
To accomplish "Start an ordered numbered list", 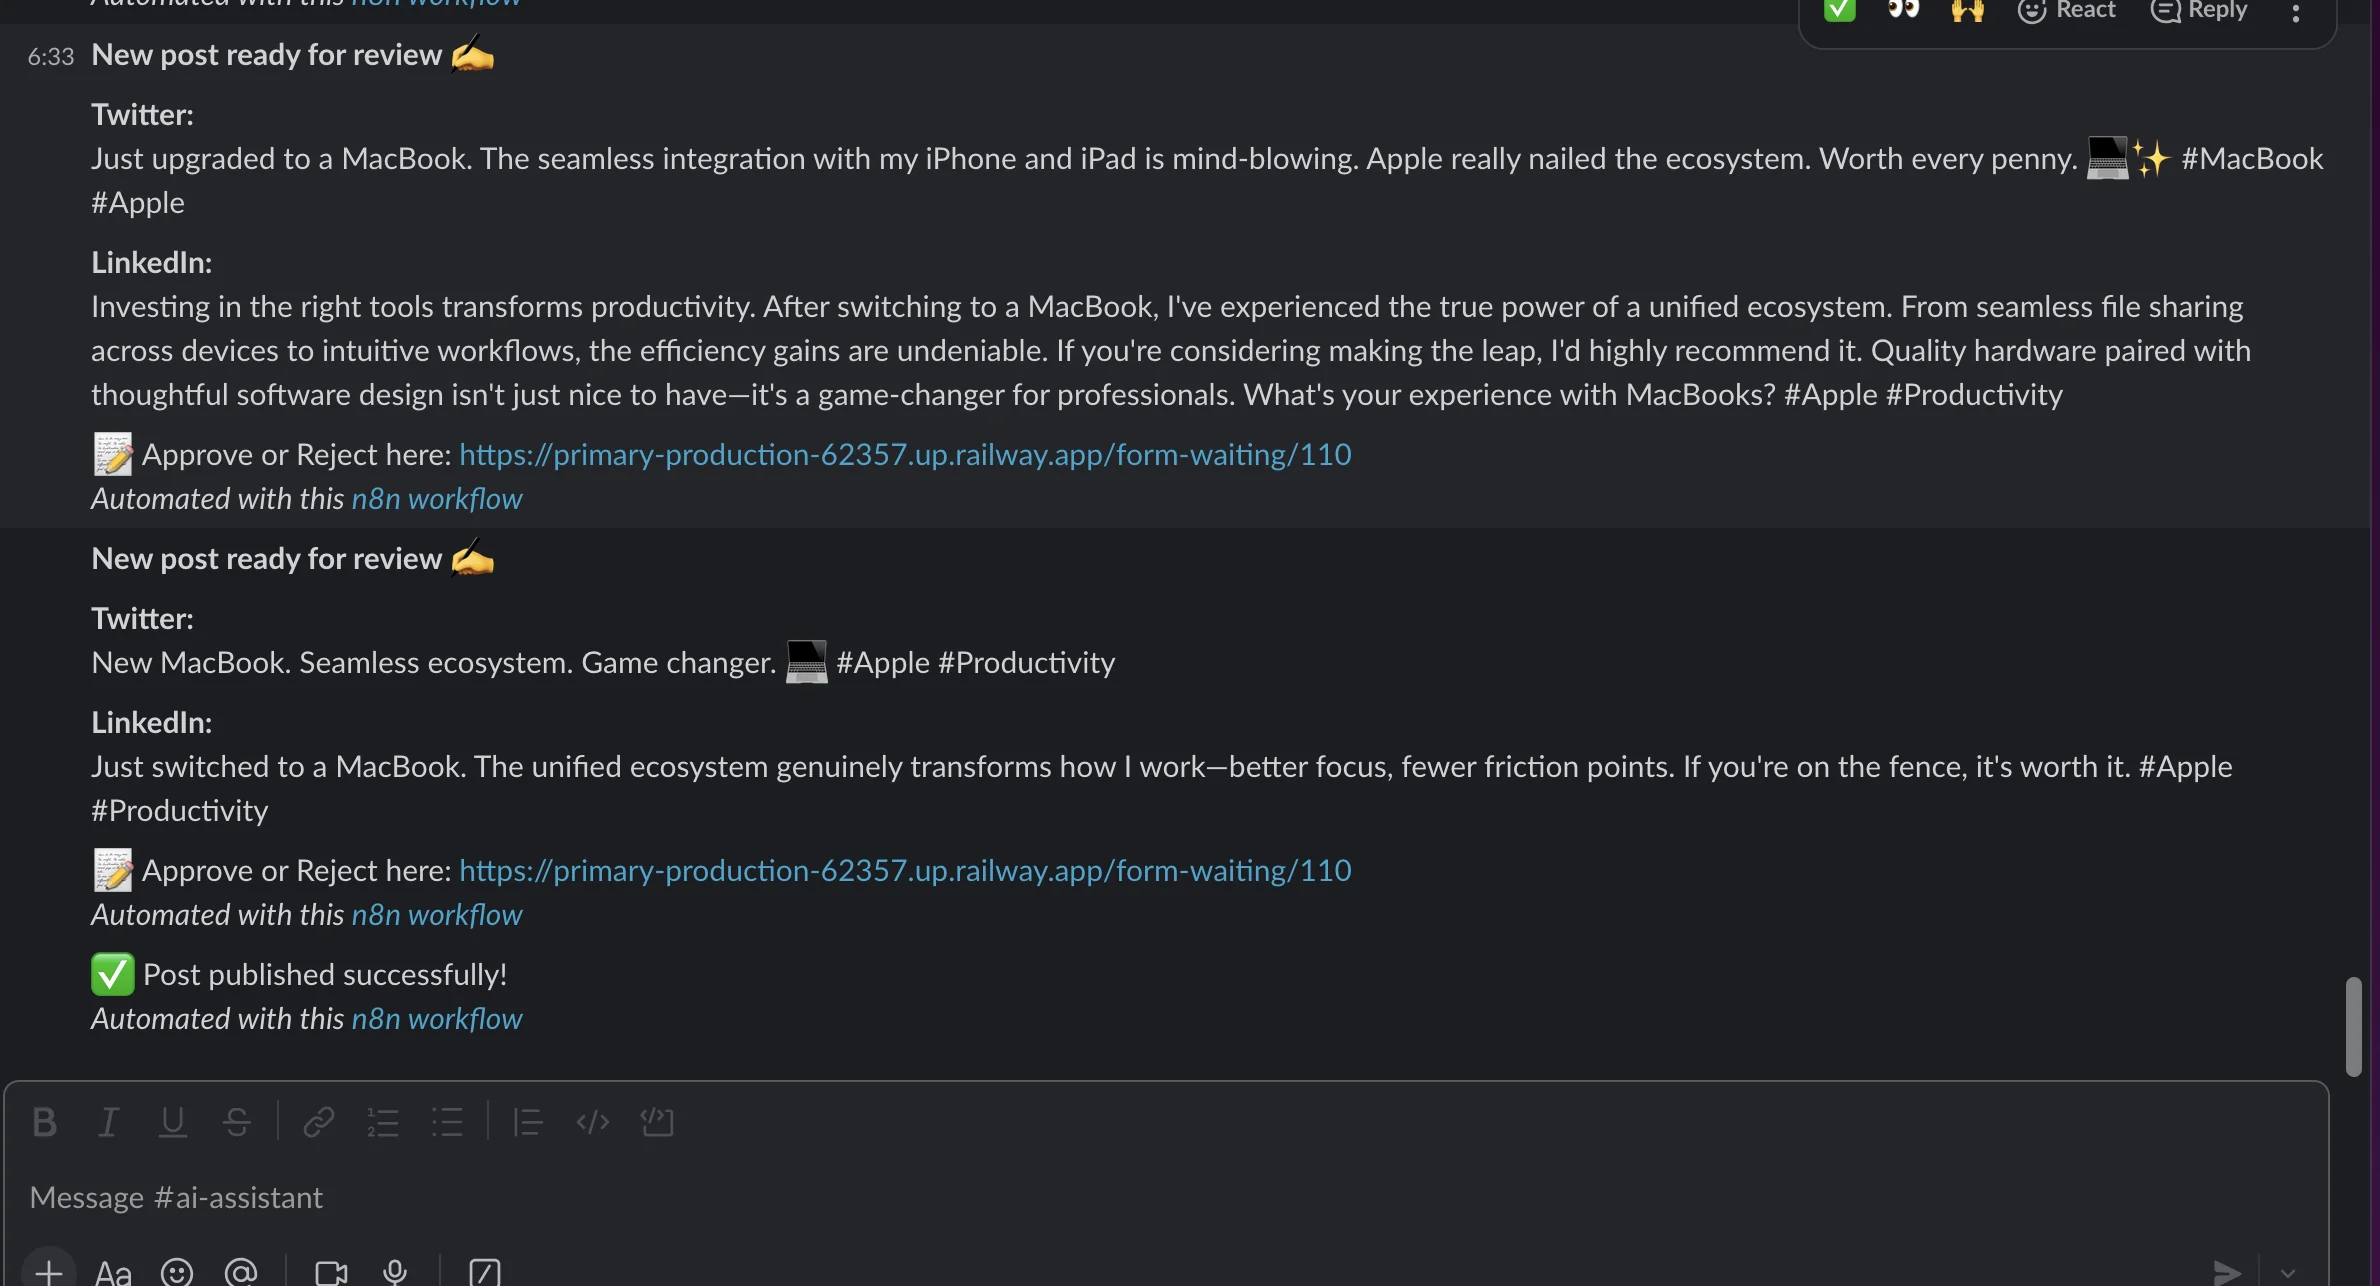I will 383,1122.
